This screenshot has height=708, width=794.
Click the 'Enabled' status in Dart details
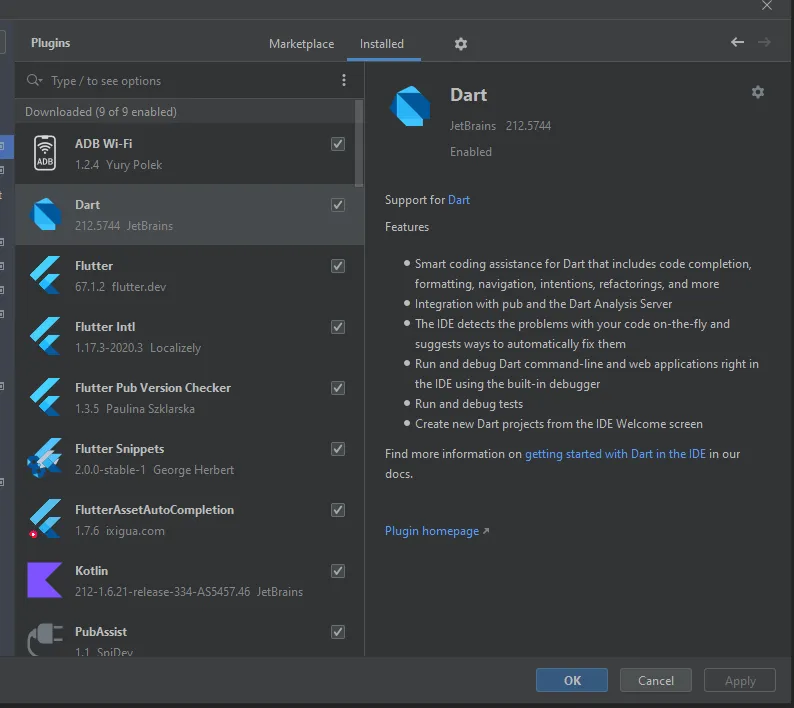[x=470, y=152]
